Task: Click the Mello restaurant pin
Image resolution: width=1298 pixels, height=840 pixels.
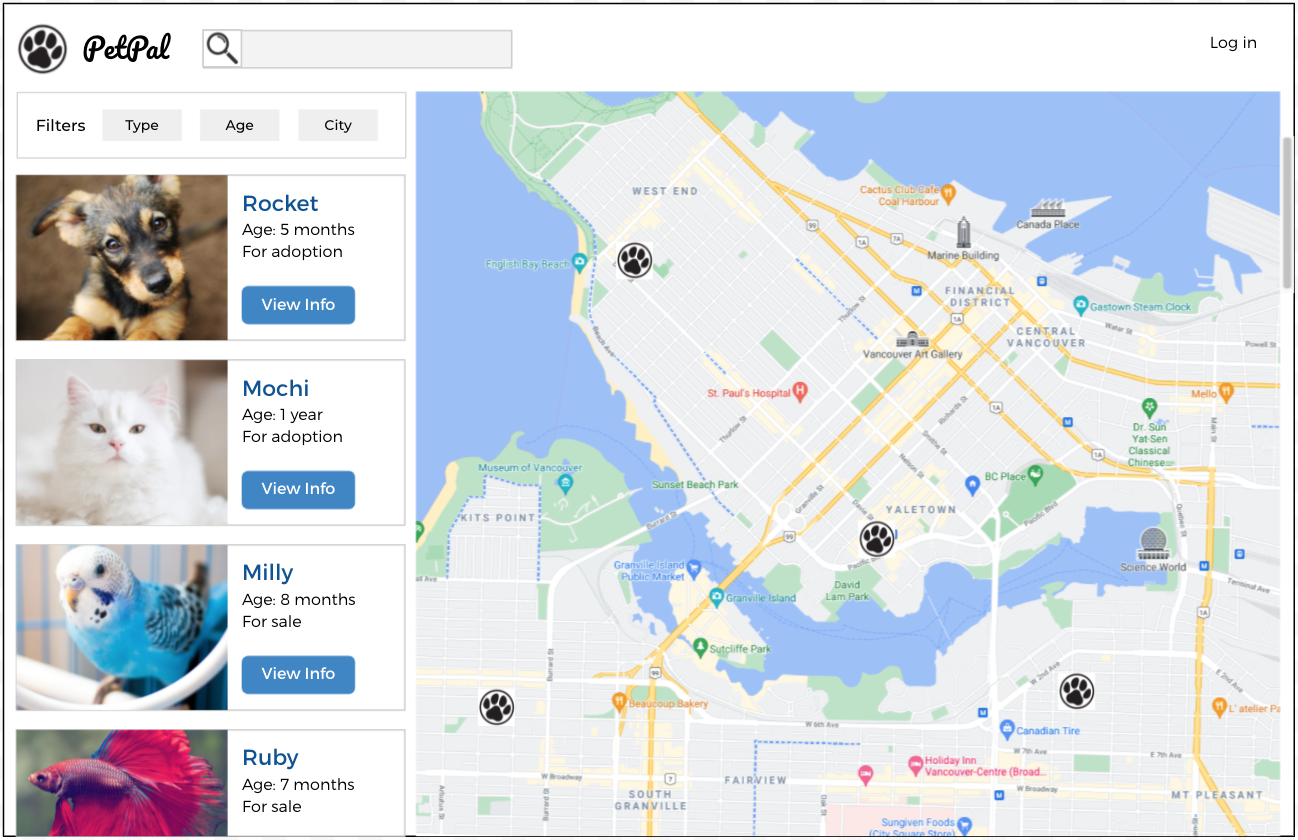Action: pos(1227,392)
